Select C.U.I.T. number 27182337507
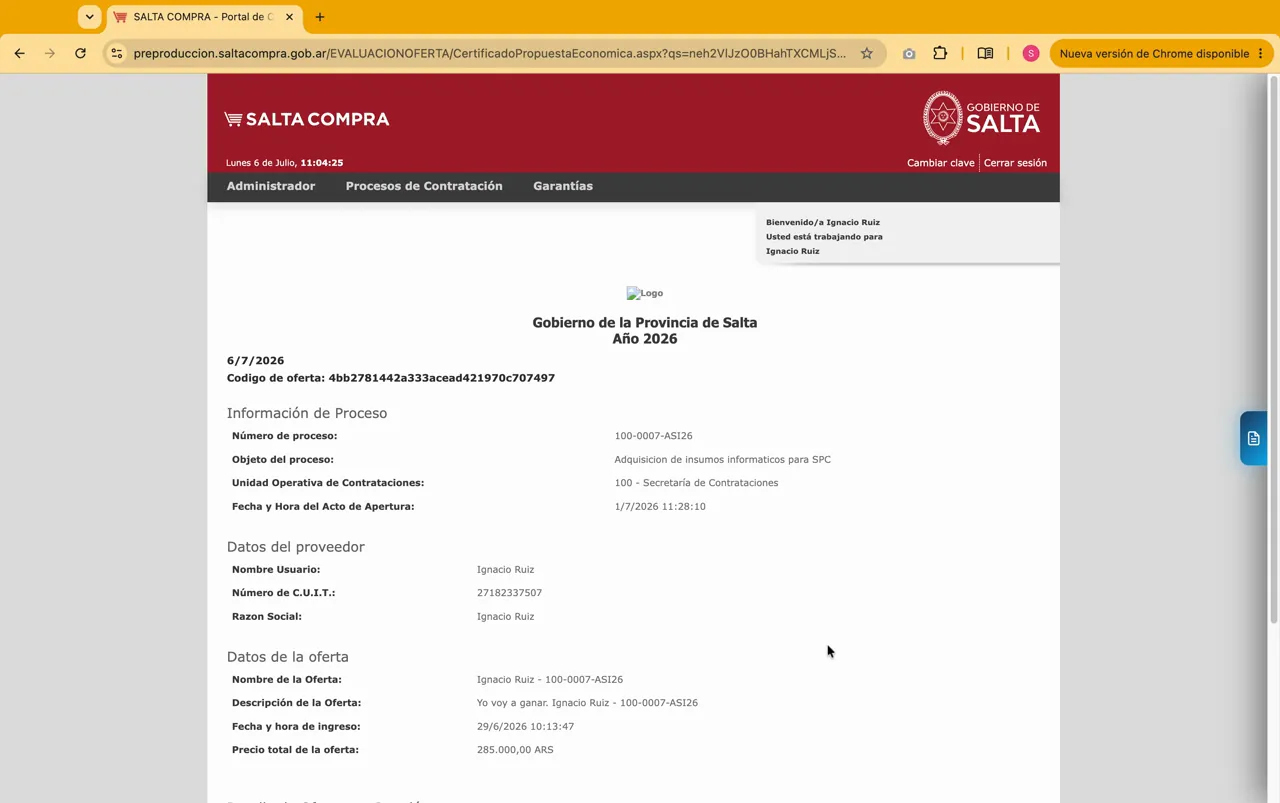The width and height of the screenshot is (1280, 803). 509,593
